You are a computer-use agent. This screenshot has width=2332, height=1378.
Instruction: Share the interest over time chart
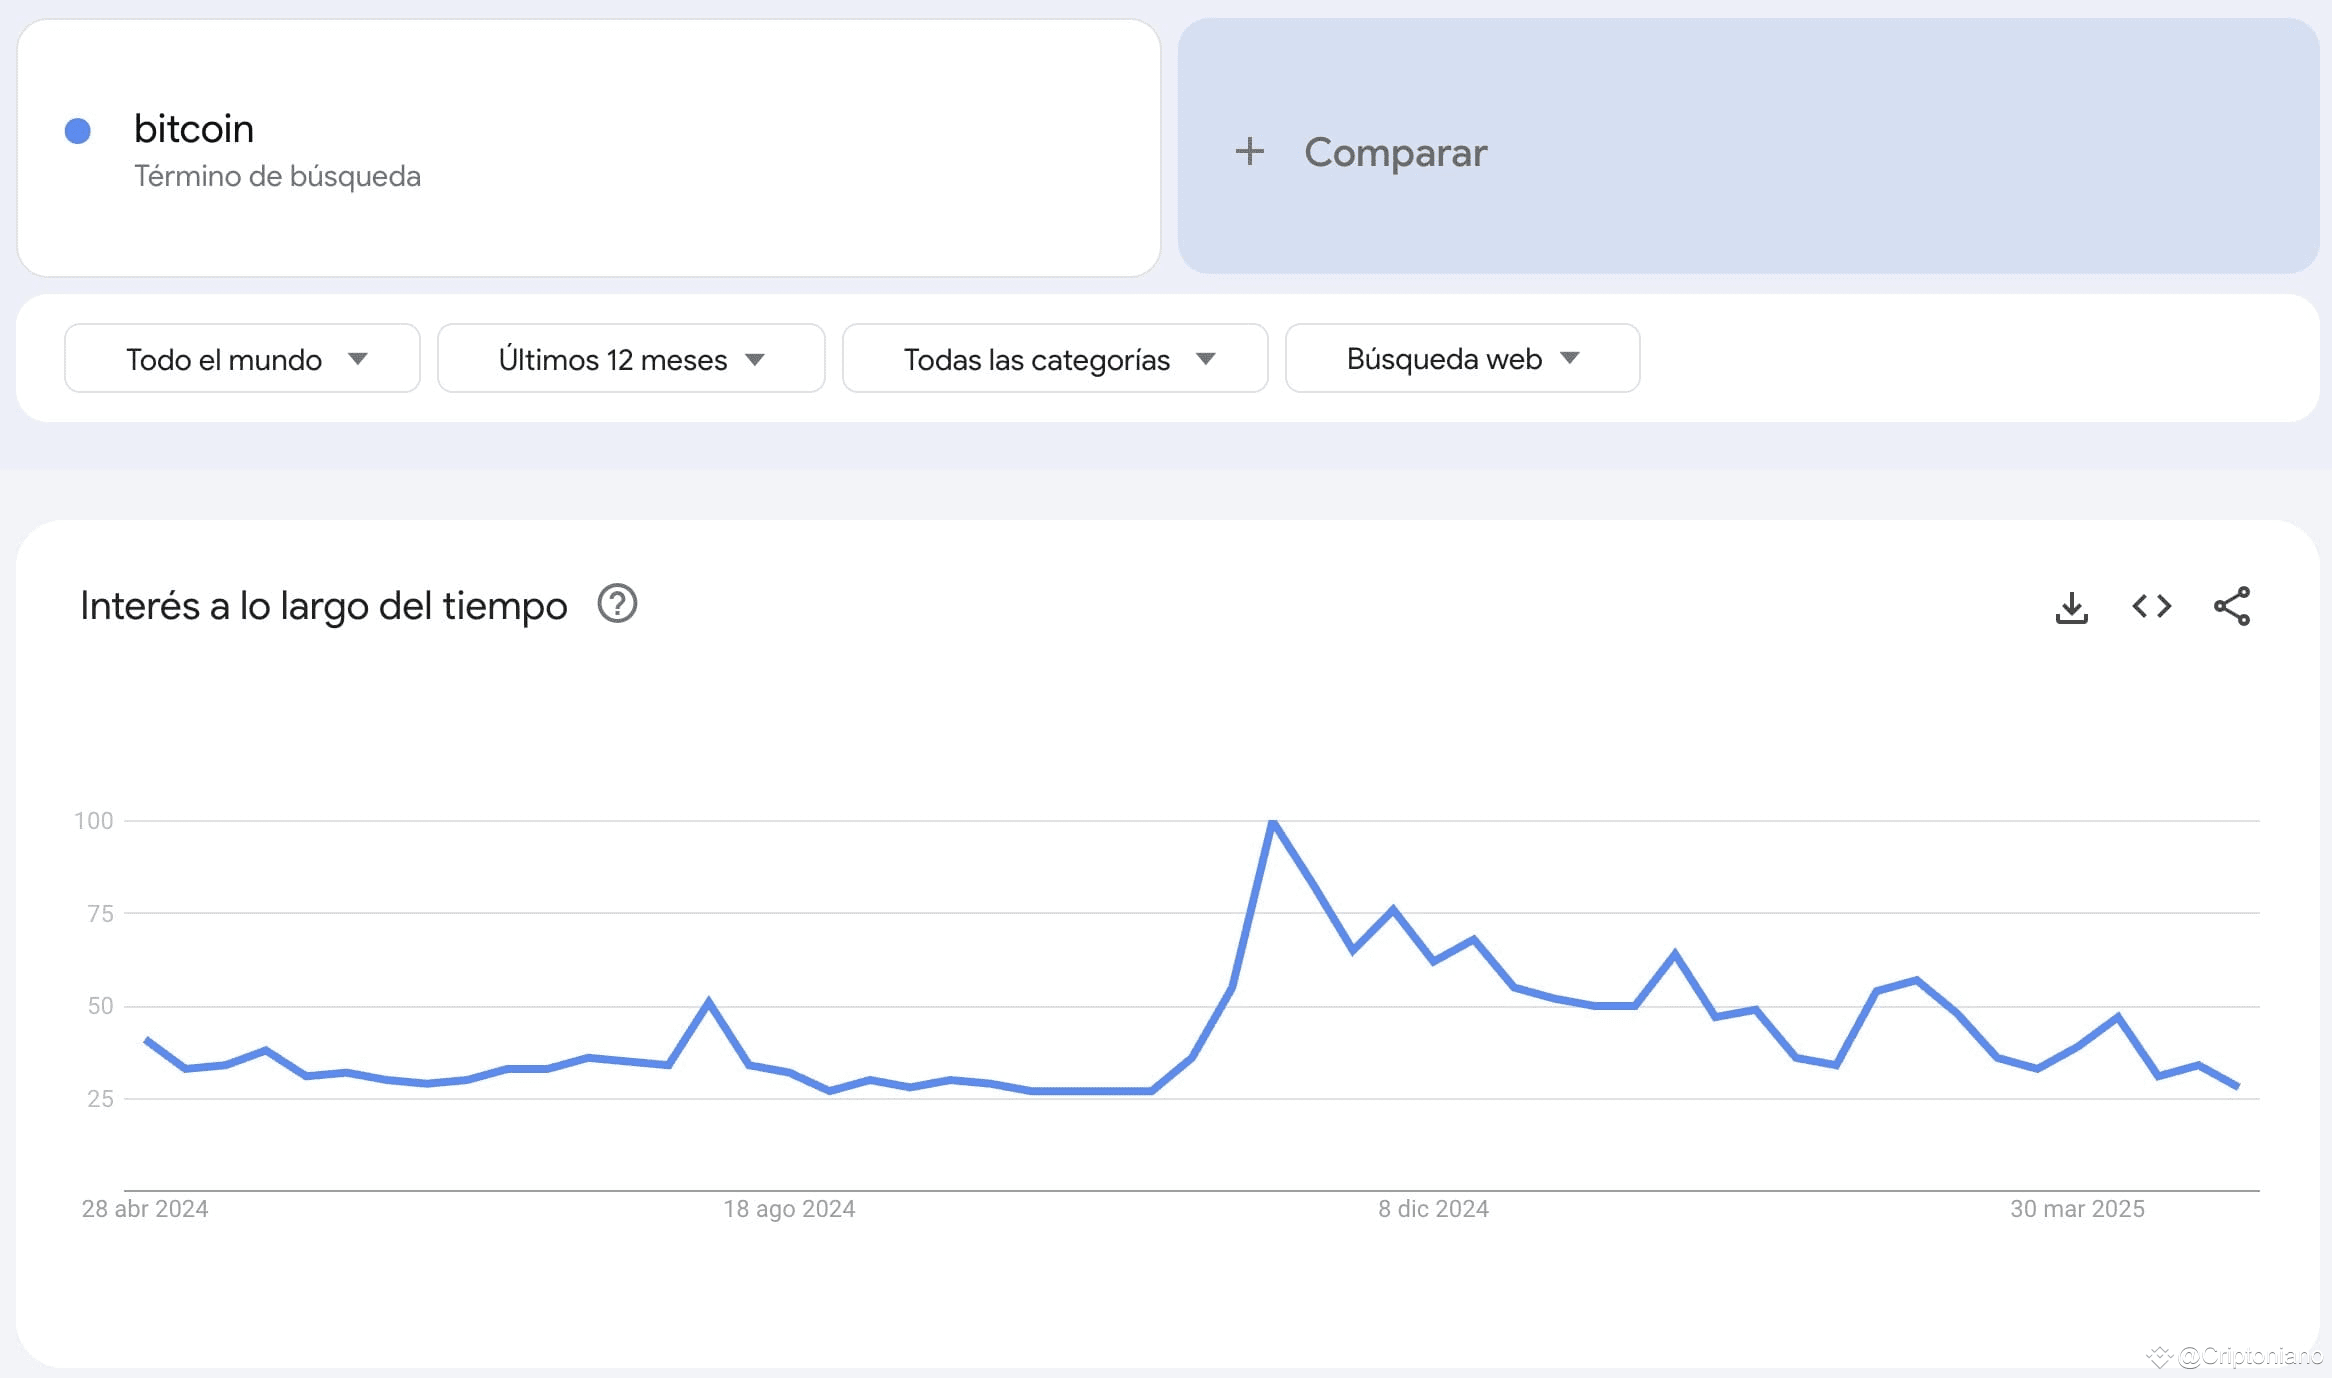tap(2232, 606)
